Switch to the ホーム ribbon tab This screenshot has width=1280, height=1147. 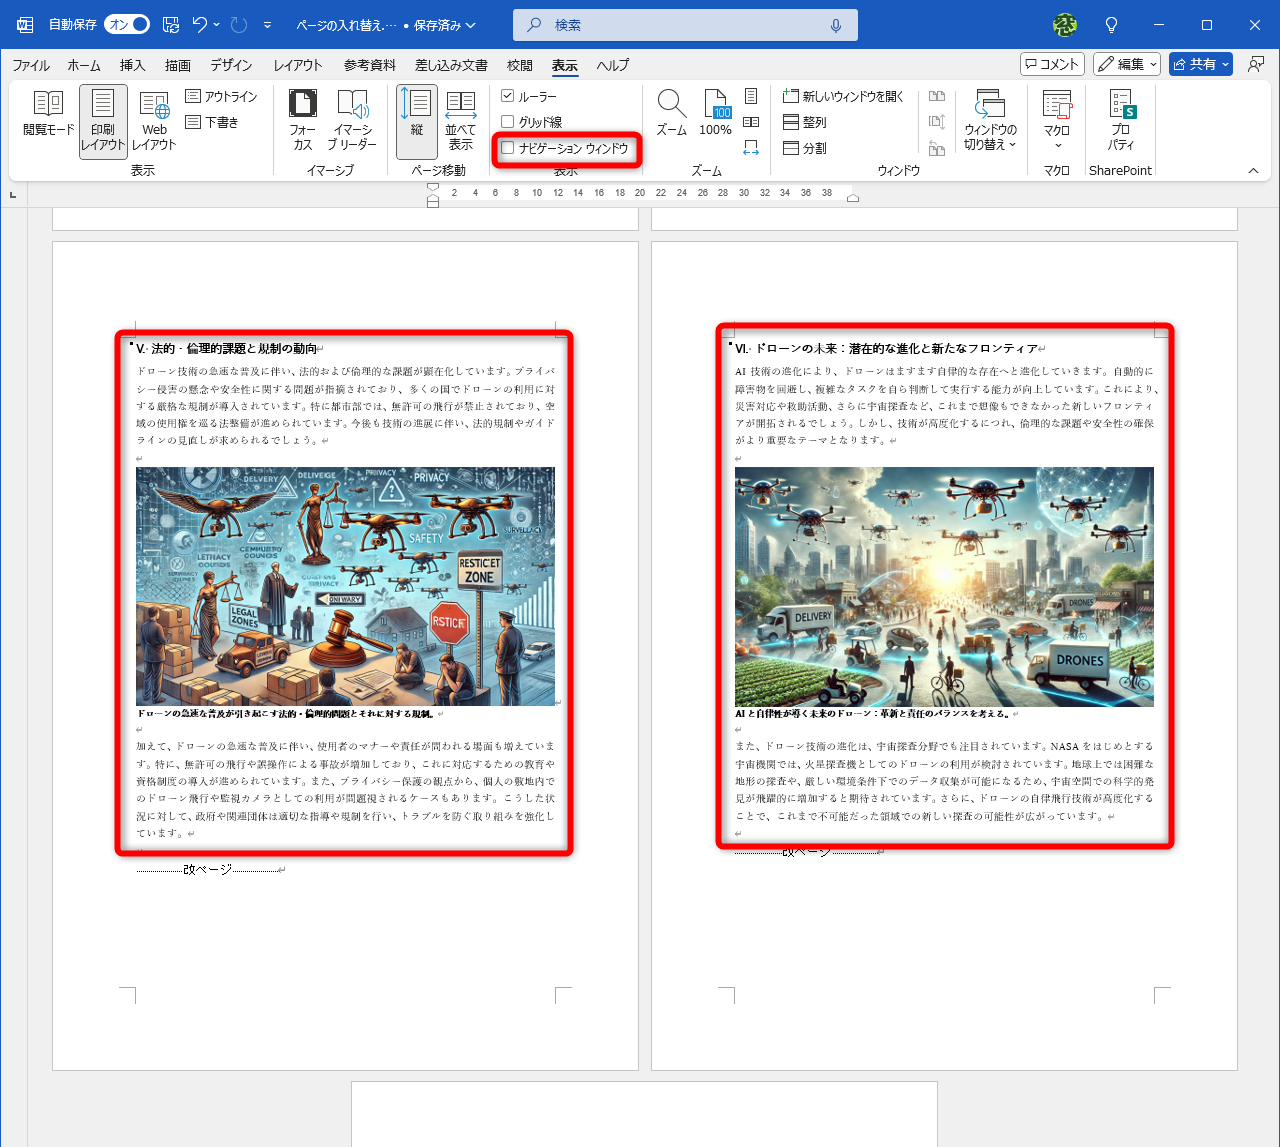click(84, 65)
